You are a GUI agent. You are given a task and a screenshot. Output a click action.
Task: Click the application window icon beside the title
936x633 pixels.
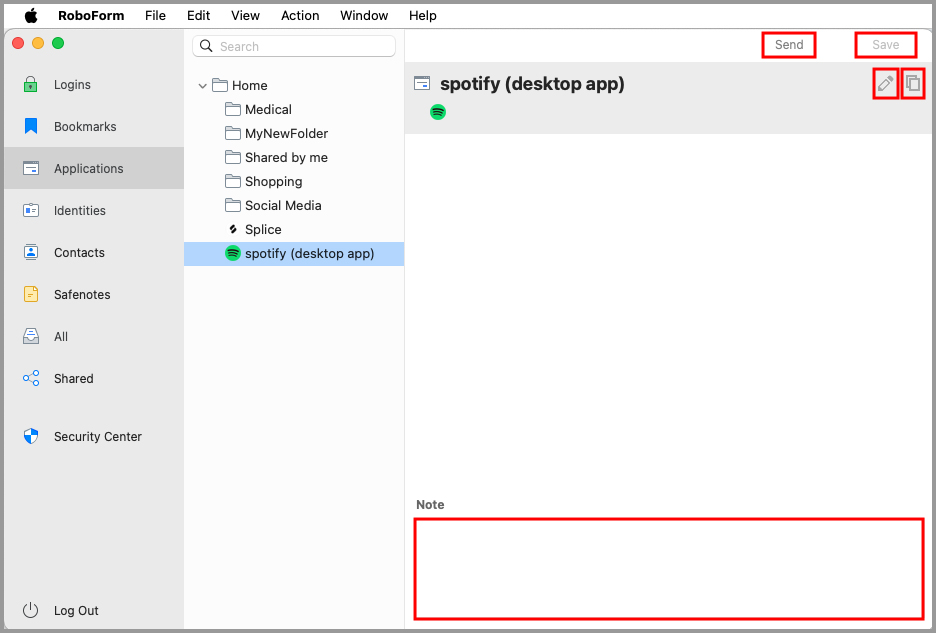pyautogui.click(x=422, y=83)
